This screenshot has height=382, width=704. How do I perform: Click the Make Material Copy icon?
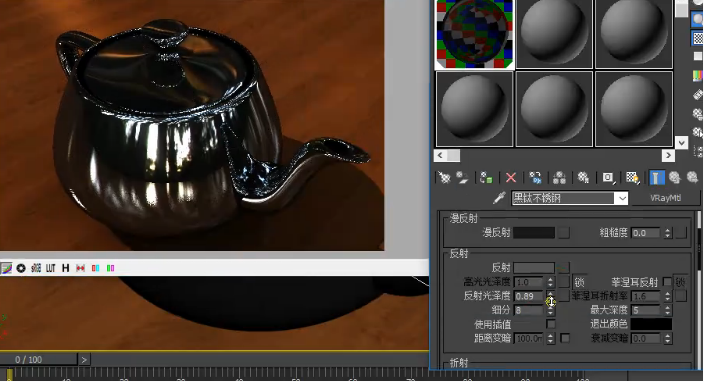click(535, 178)
